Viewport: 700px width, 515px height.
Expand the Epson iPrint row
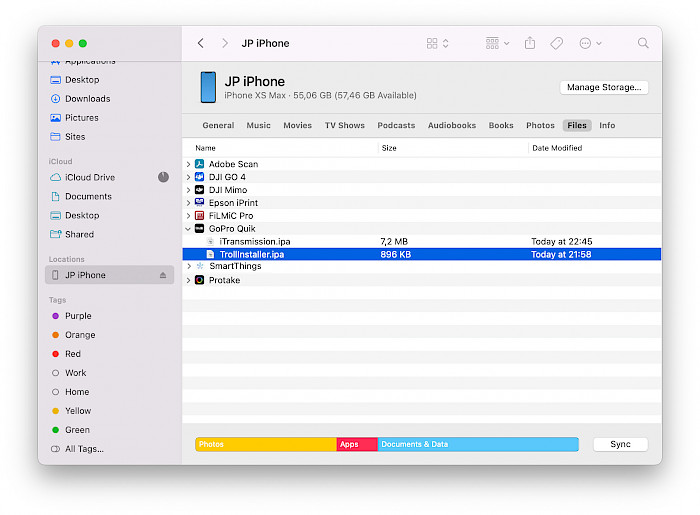[x=188, y=203]
